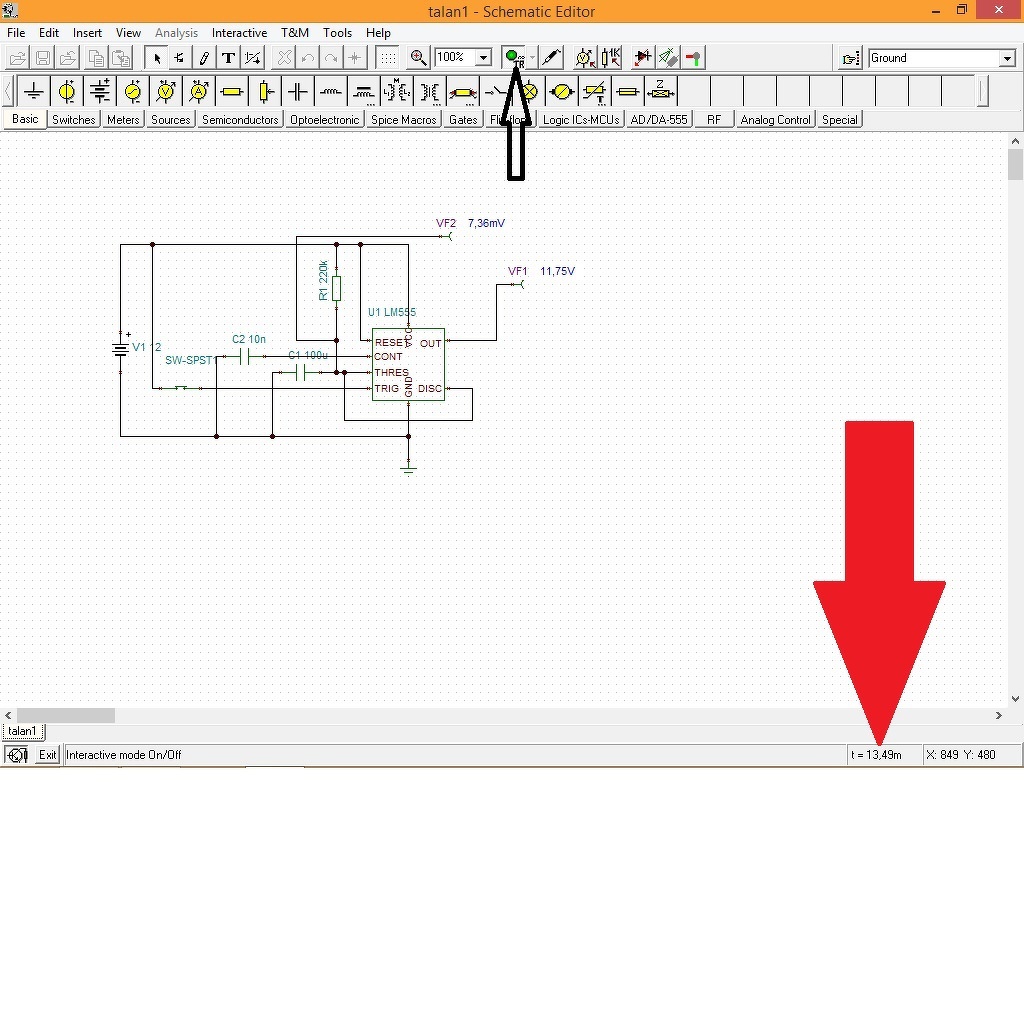Select the talan1 sheet tab
1024x1024 pixels.
23,731
